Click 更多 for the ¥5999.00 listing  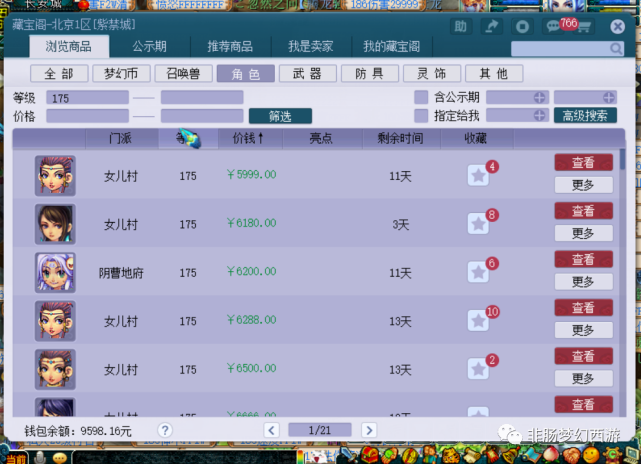coord(584,185)
